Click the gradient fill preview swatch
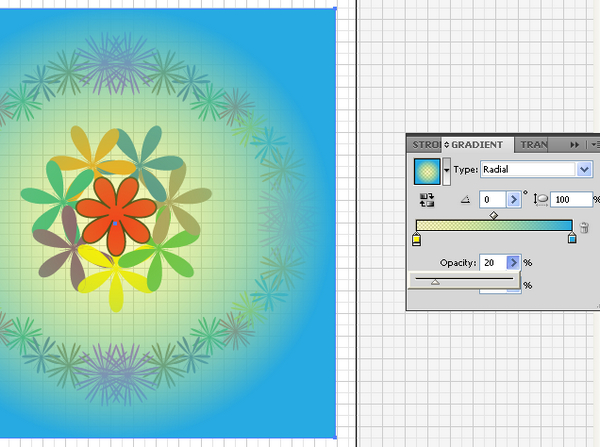The image size is (600, 447). 428,171
